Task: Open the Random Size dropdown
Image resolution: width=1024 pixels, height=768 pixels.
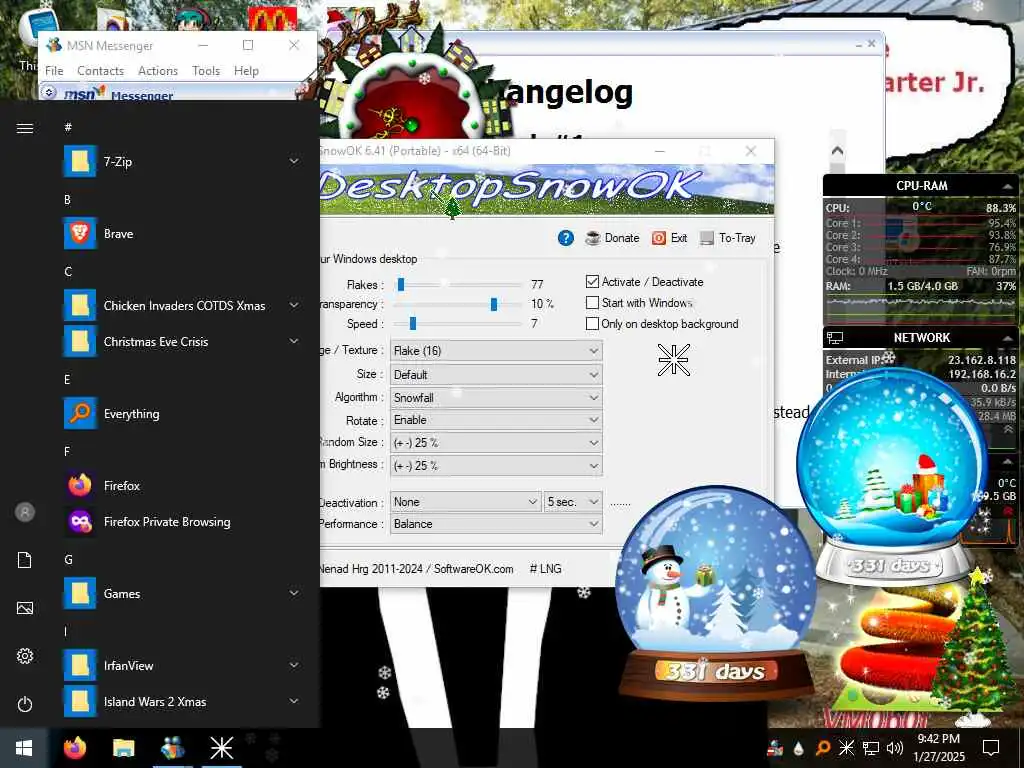Action: tap(496, 443)
